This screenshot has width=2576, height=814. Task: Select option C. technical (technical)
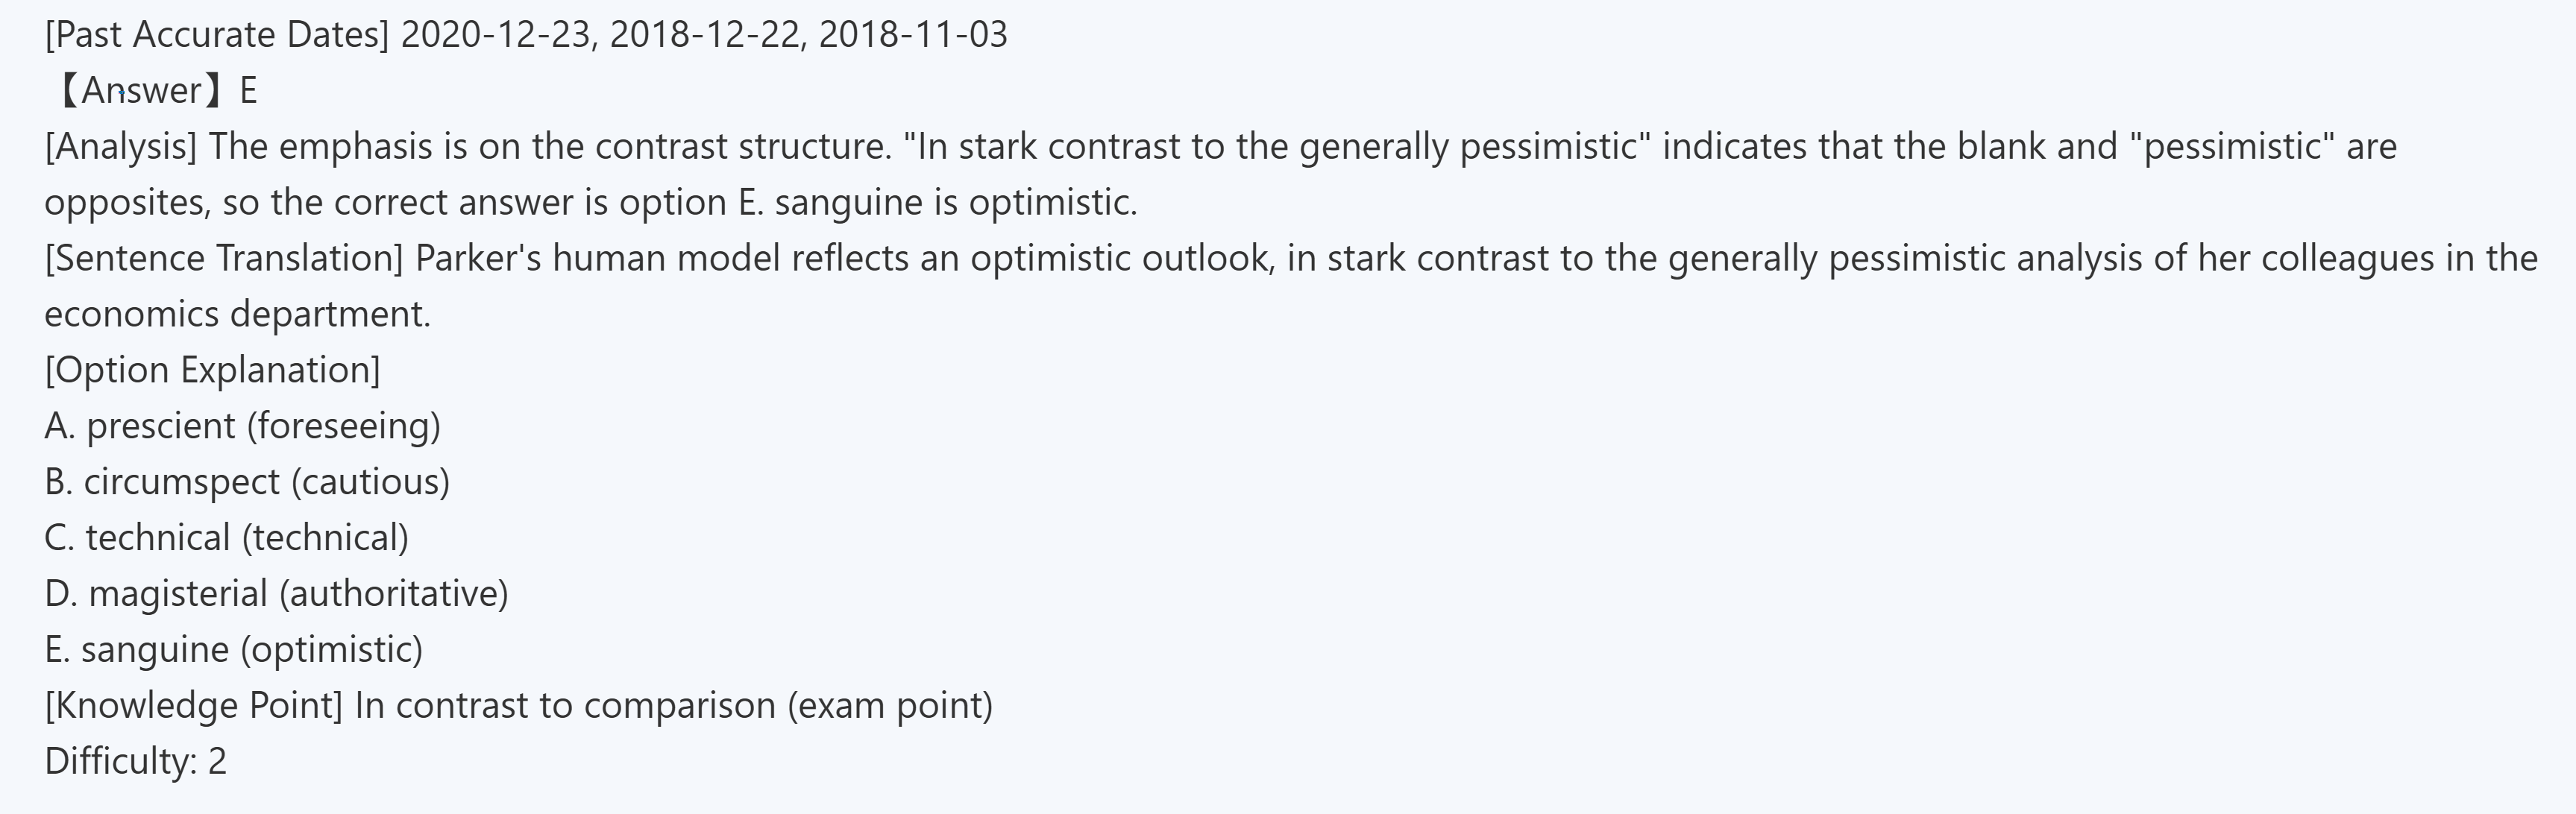click(226, 538)
